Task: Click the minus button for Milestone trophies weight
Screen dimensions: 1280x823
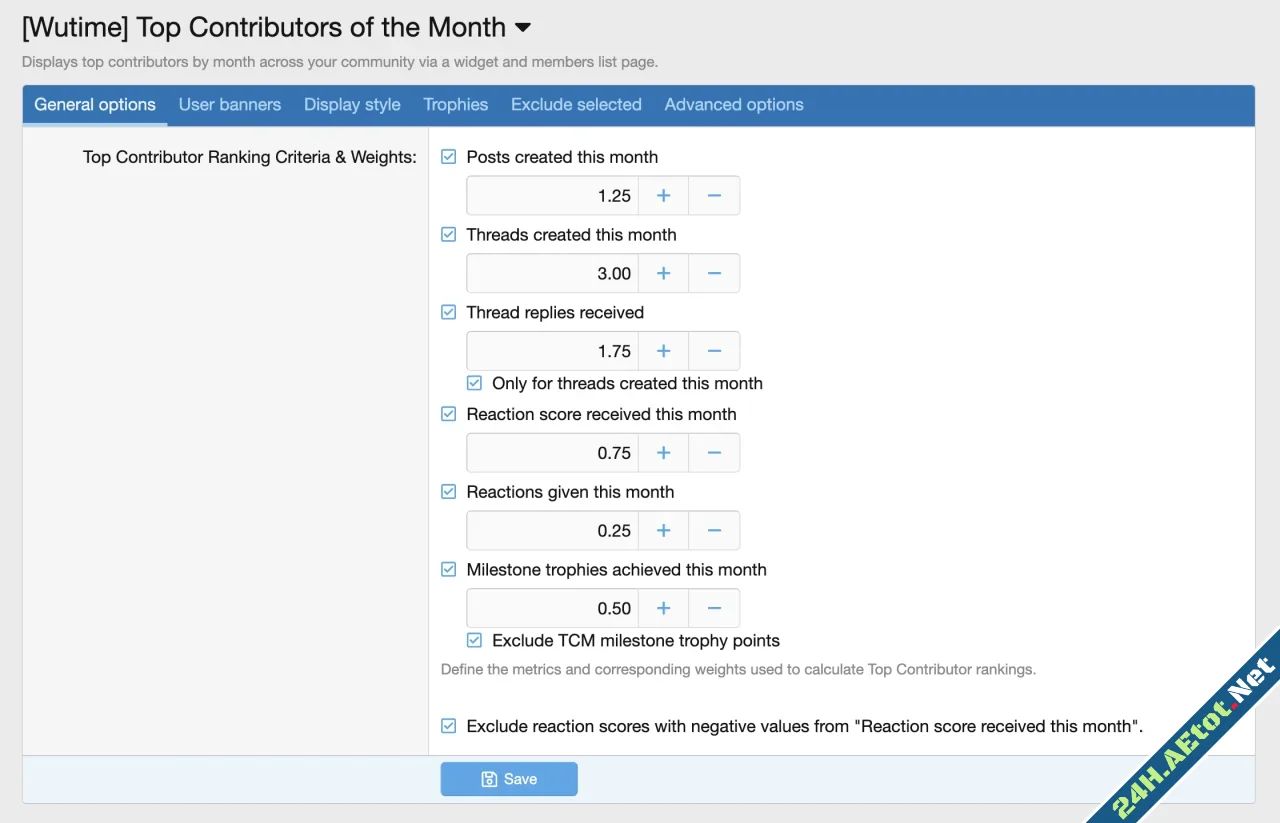Action: (714, 607)
